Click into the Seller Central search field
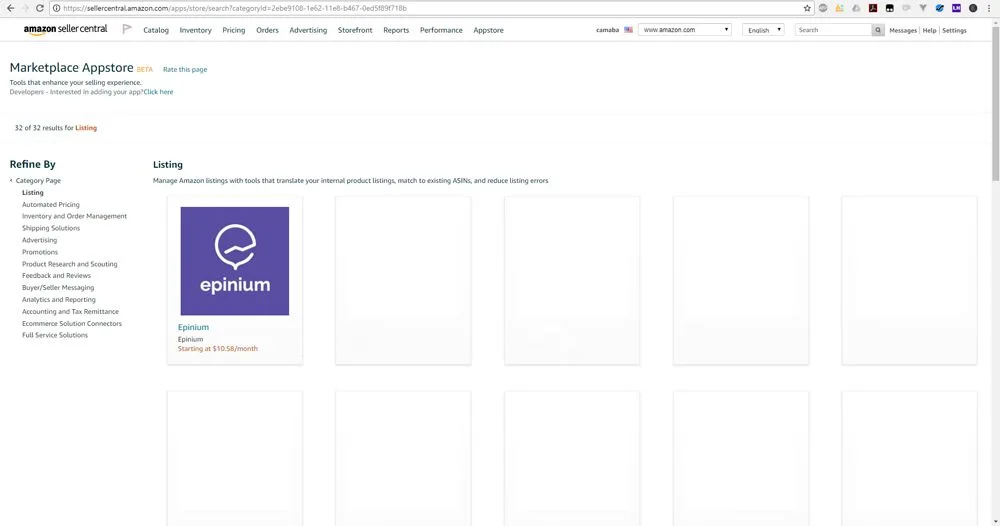Viewport: 1000px width, 526px height. coord(833,30)
